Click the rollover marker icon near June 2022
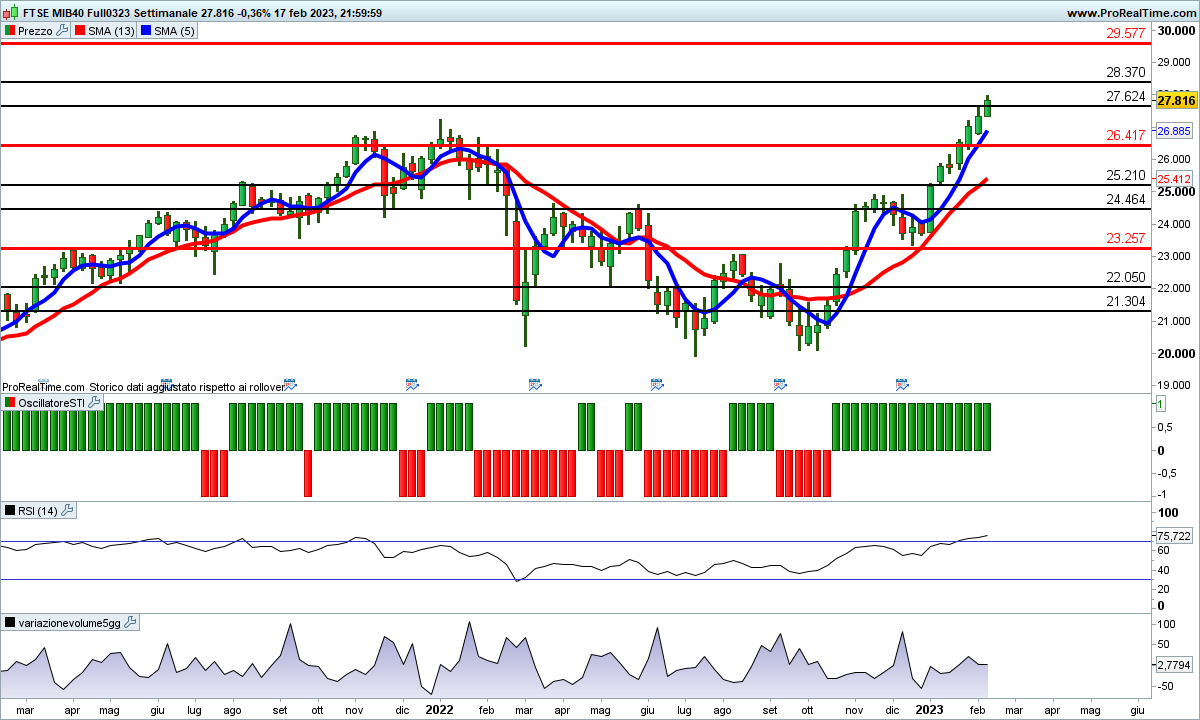Image resolution: width=1200 pixels, height=720 pixels. [x=657, y=383]
